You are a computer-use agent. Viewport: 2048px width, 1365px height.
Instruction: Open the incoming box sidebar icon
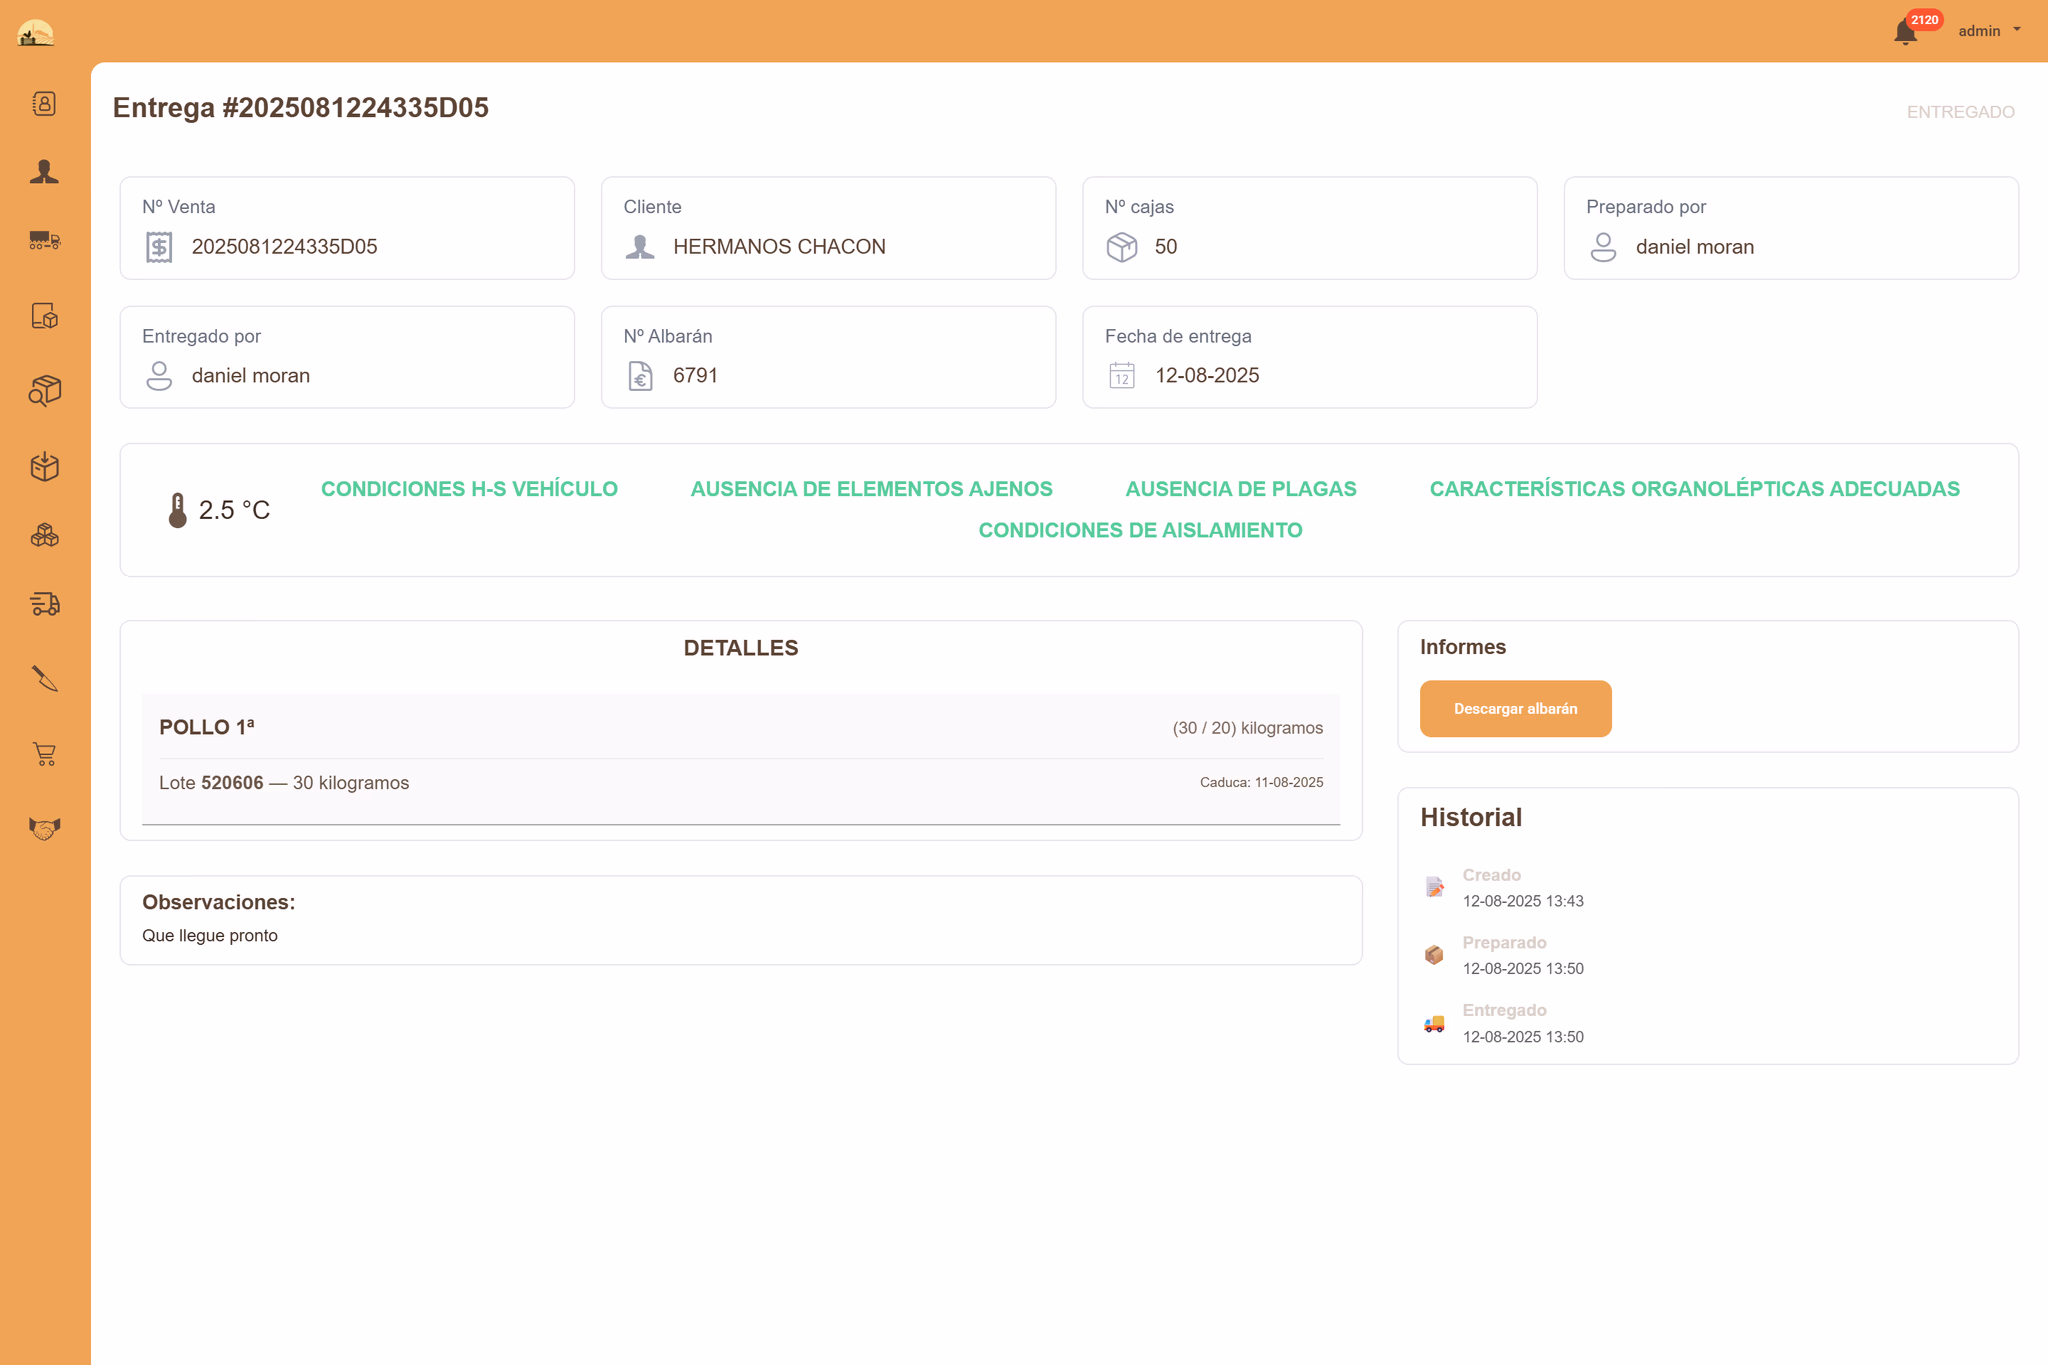pyautogui.click(x=44, y=466)
